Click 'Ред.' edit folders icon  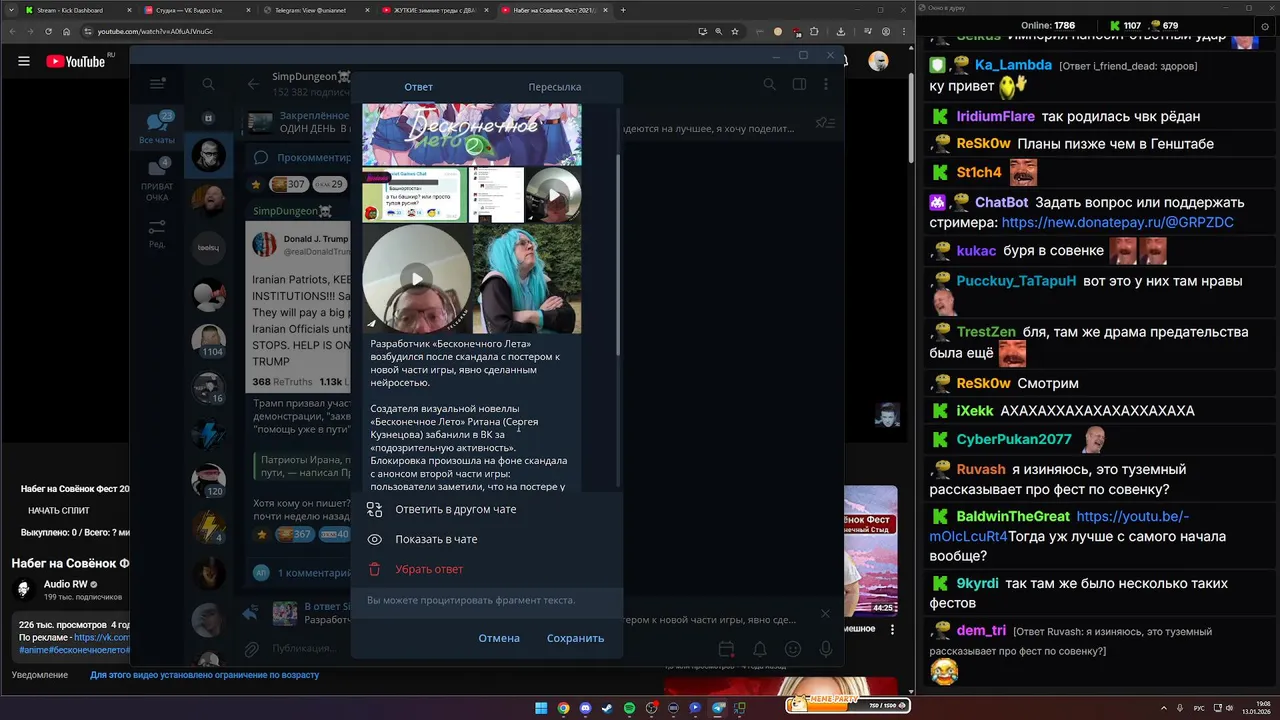(x=157, y=234)
